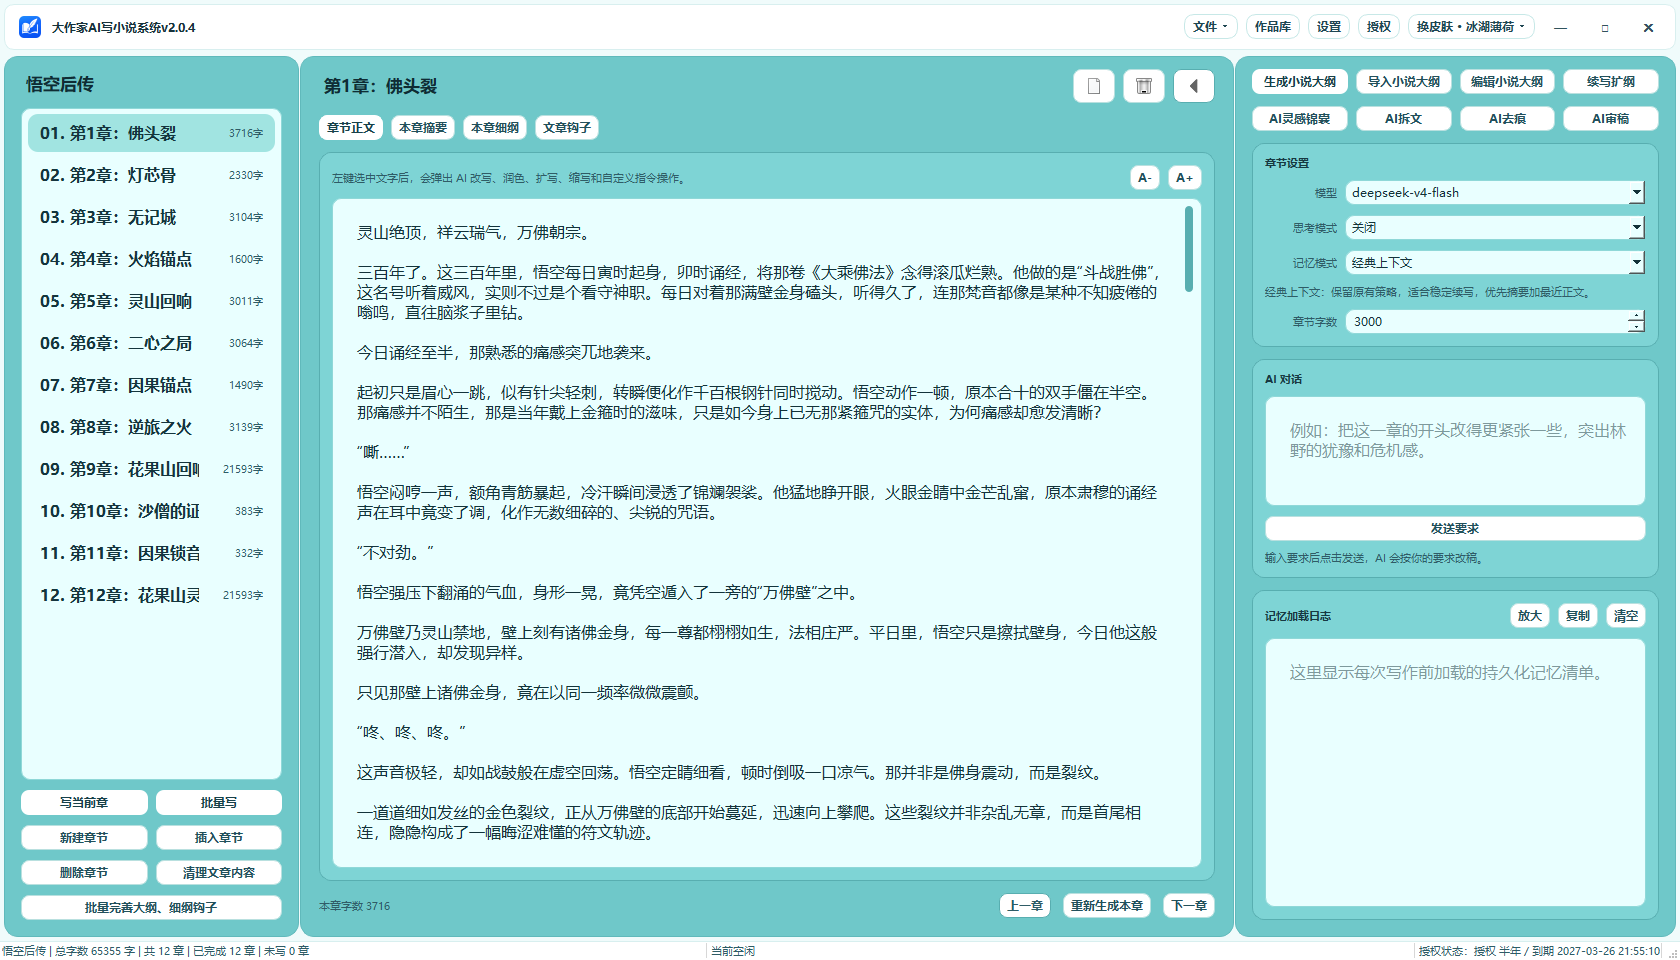Screen dimensions: 1680x960
Task: Switch to the 本章细纲 tab
Action: [495, 127]
